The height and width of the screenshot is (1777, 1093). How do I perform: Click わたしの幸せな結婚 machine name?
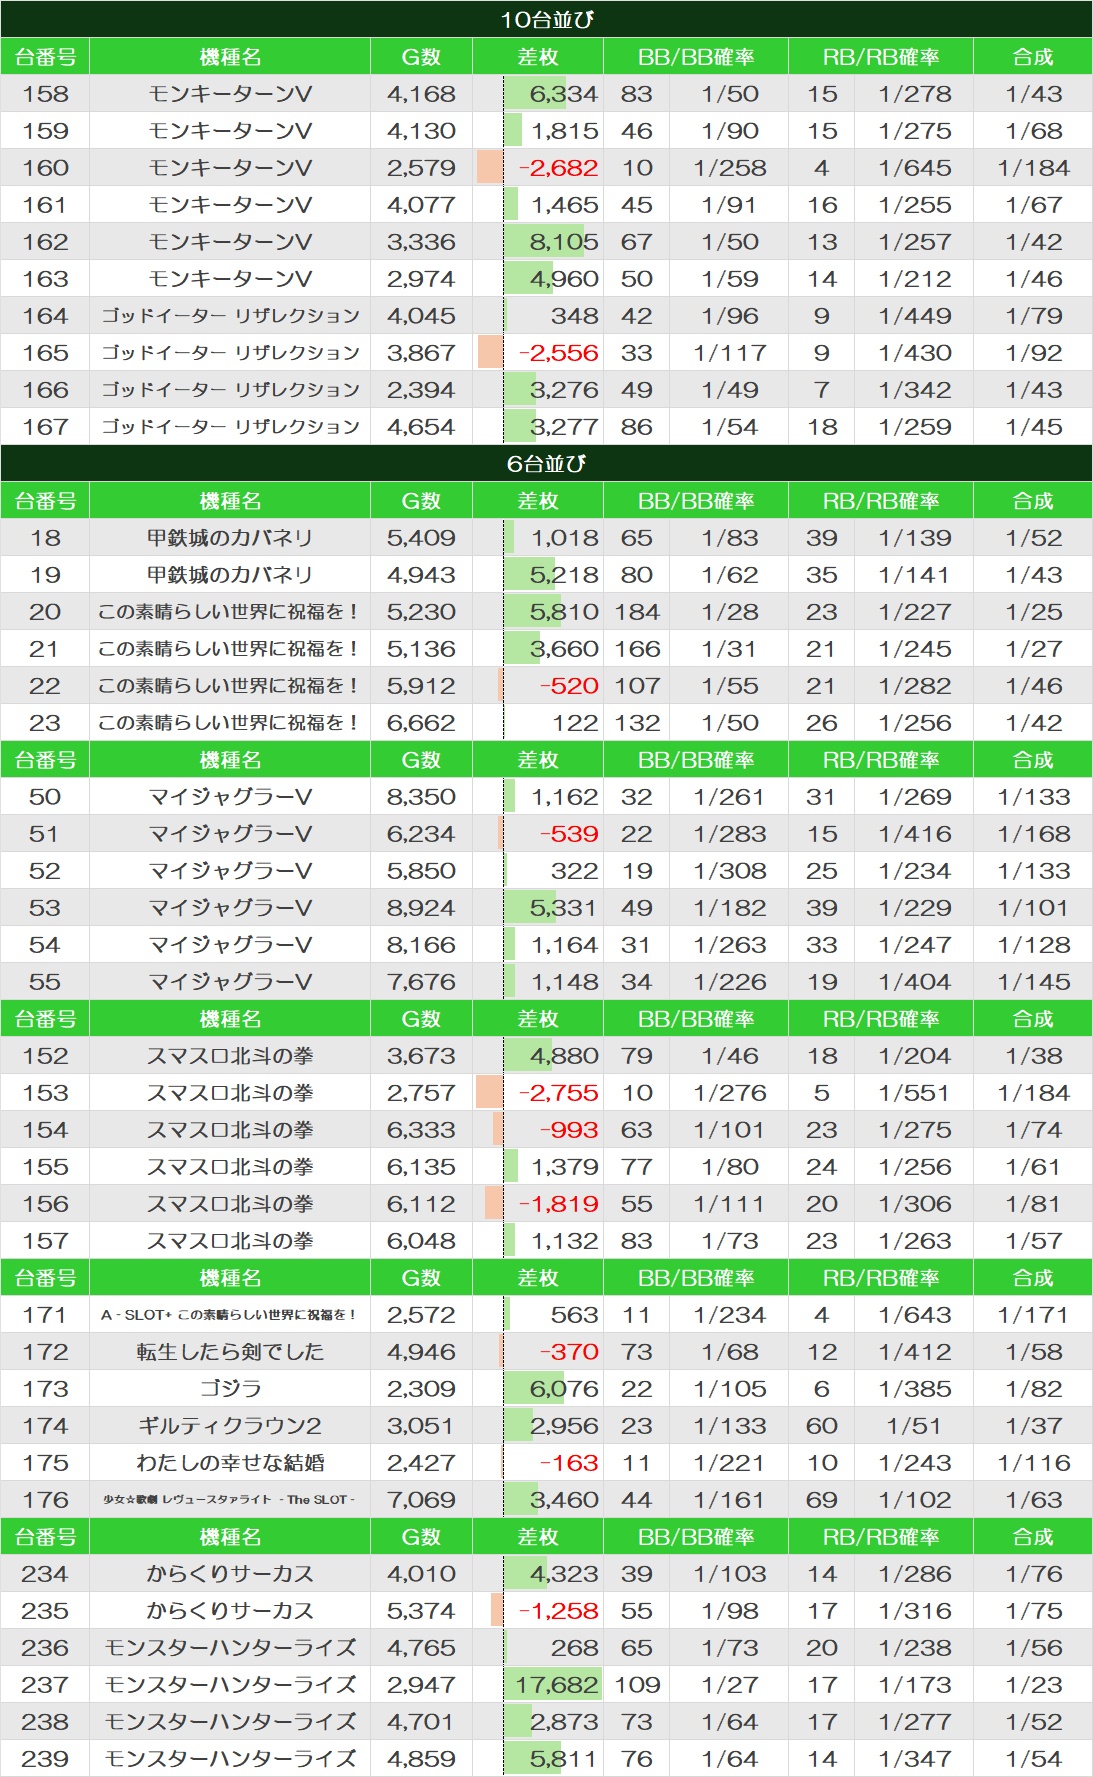[230, 1463]
